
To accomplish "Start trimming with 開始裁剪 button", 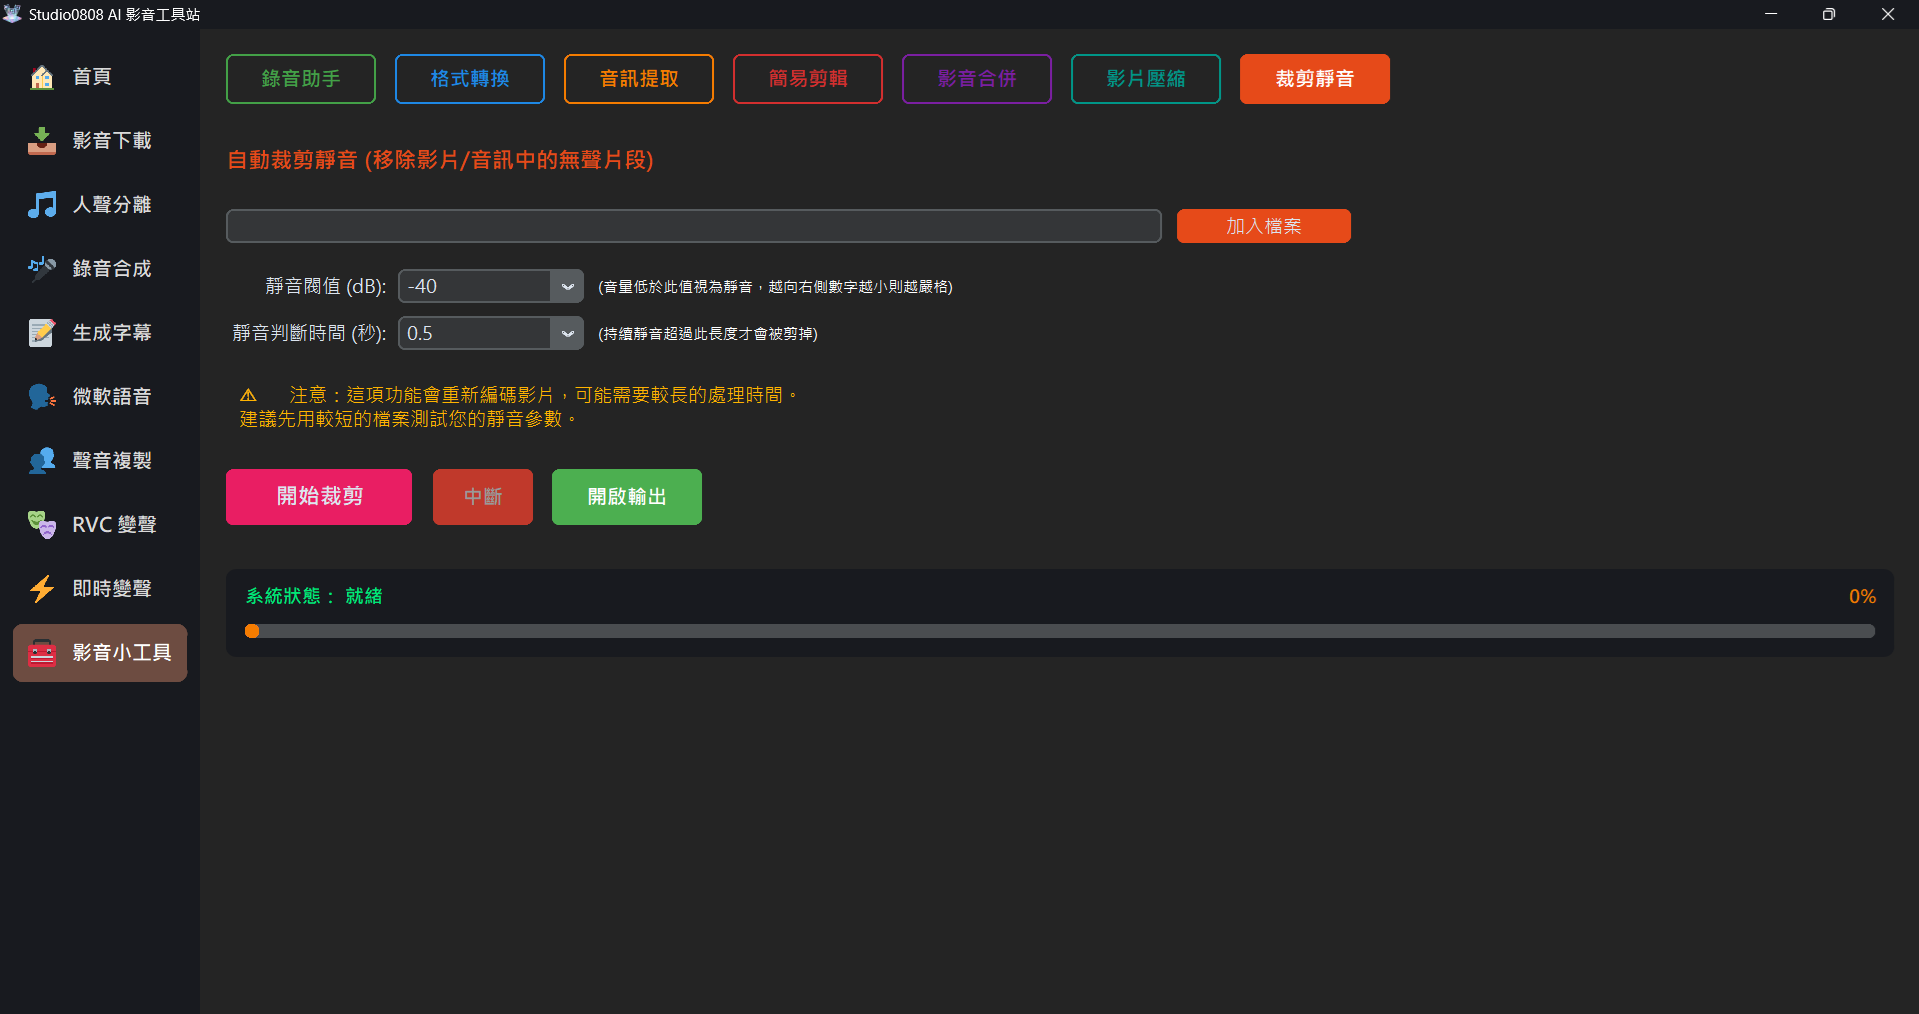I will click(319, 497).
